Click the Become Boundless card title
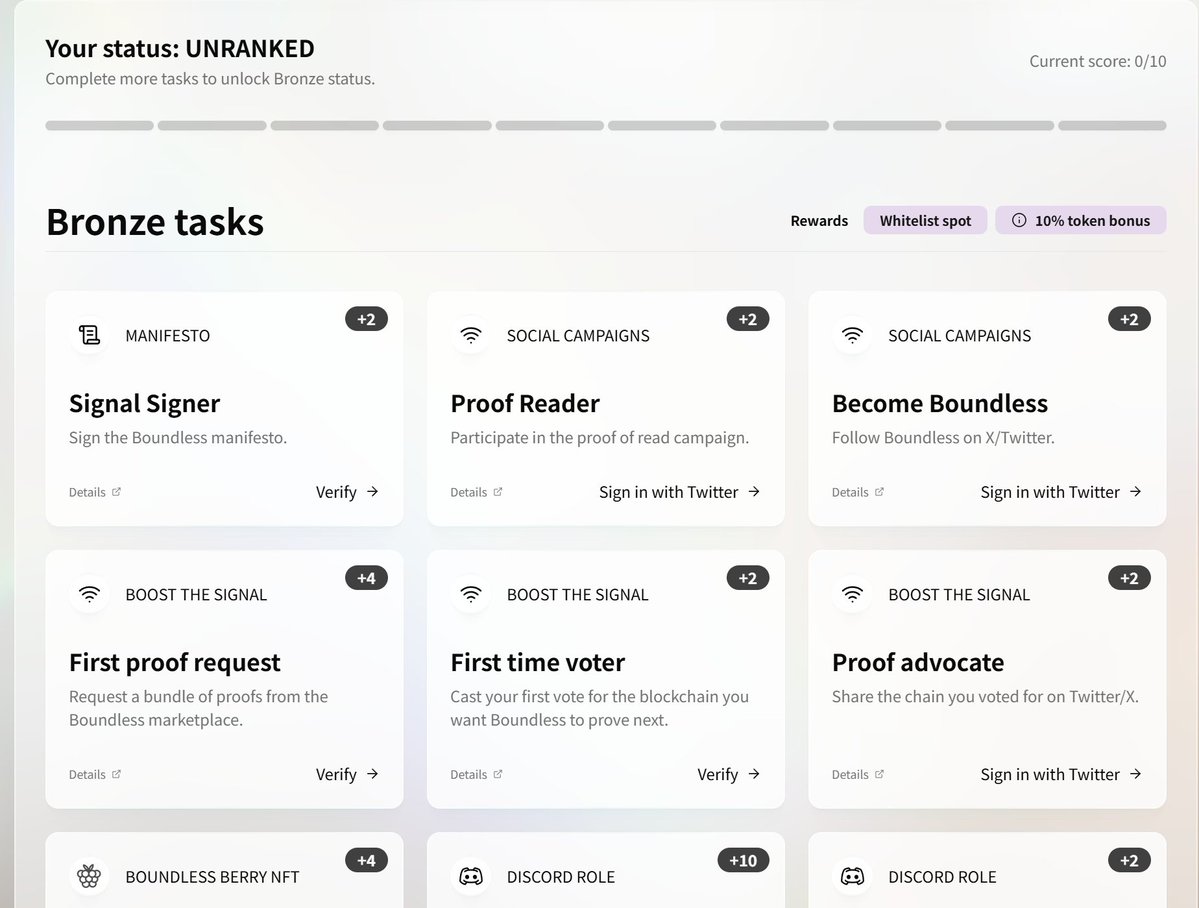Screen dimensions: 1199x908 940,403
